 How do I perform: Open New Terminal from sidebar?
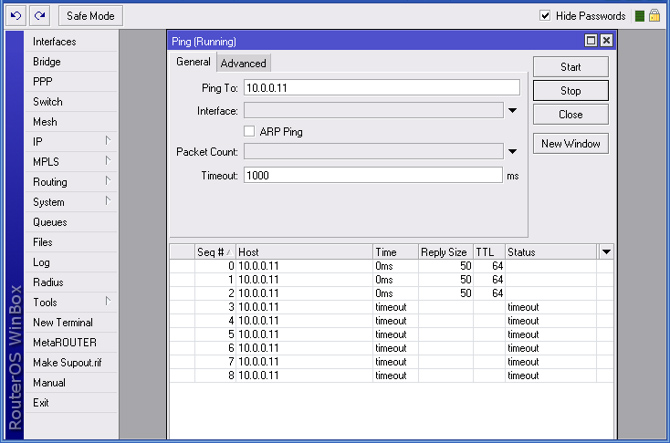click(62, 322)
